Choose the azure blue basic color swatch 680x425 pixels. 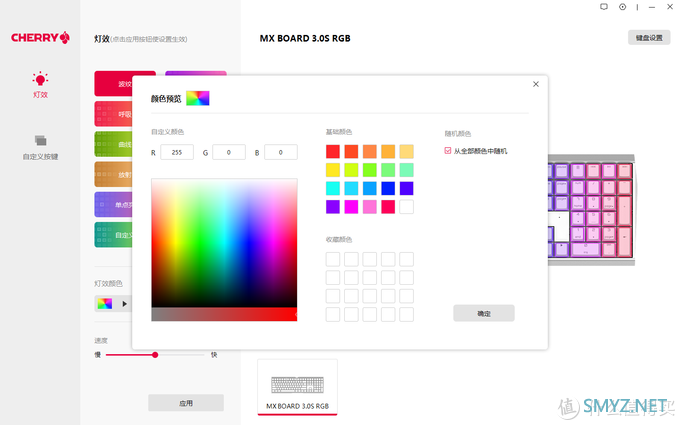tap(369, 188)
